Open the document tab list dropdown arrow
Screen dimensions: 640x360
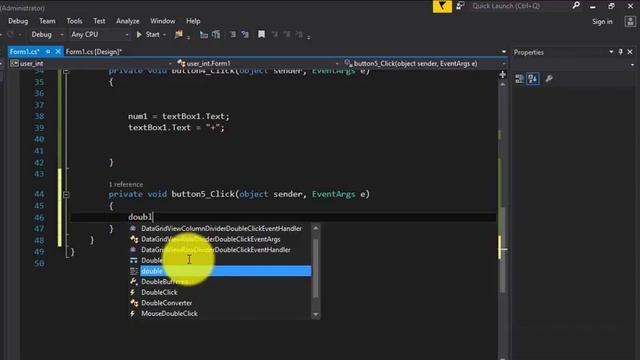[504, 52]
